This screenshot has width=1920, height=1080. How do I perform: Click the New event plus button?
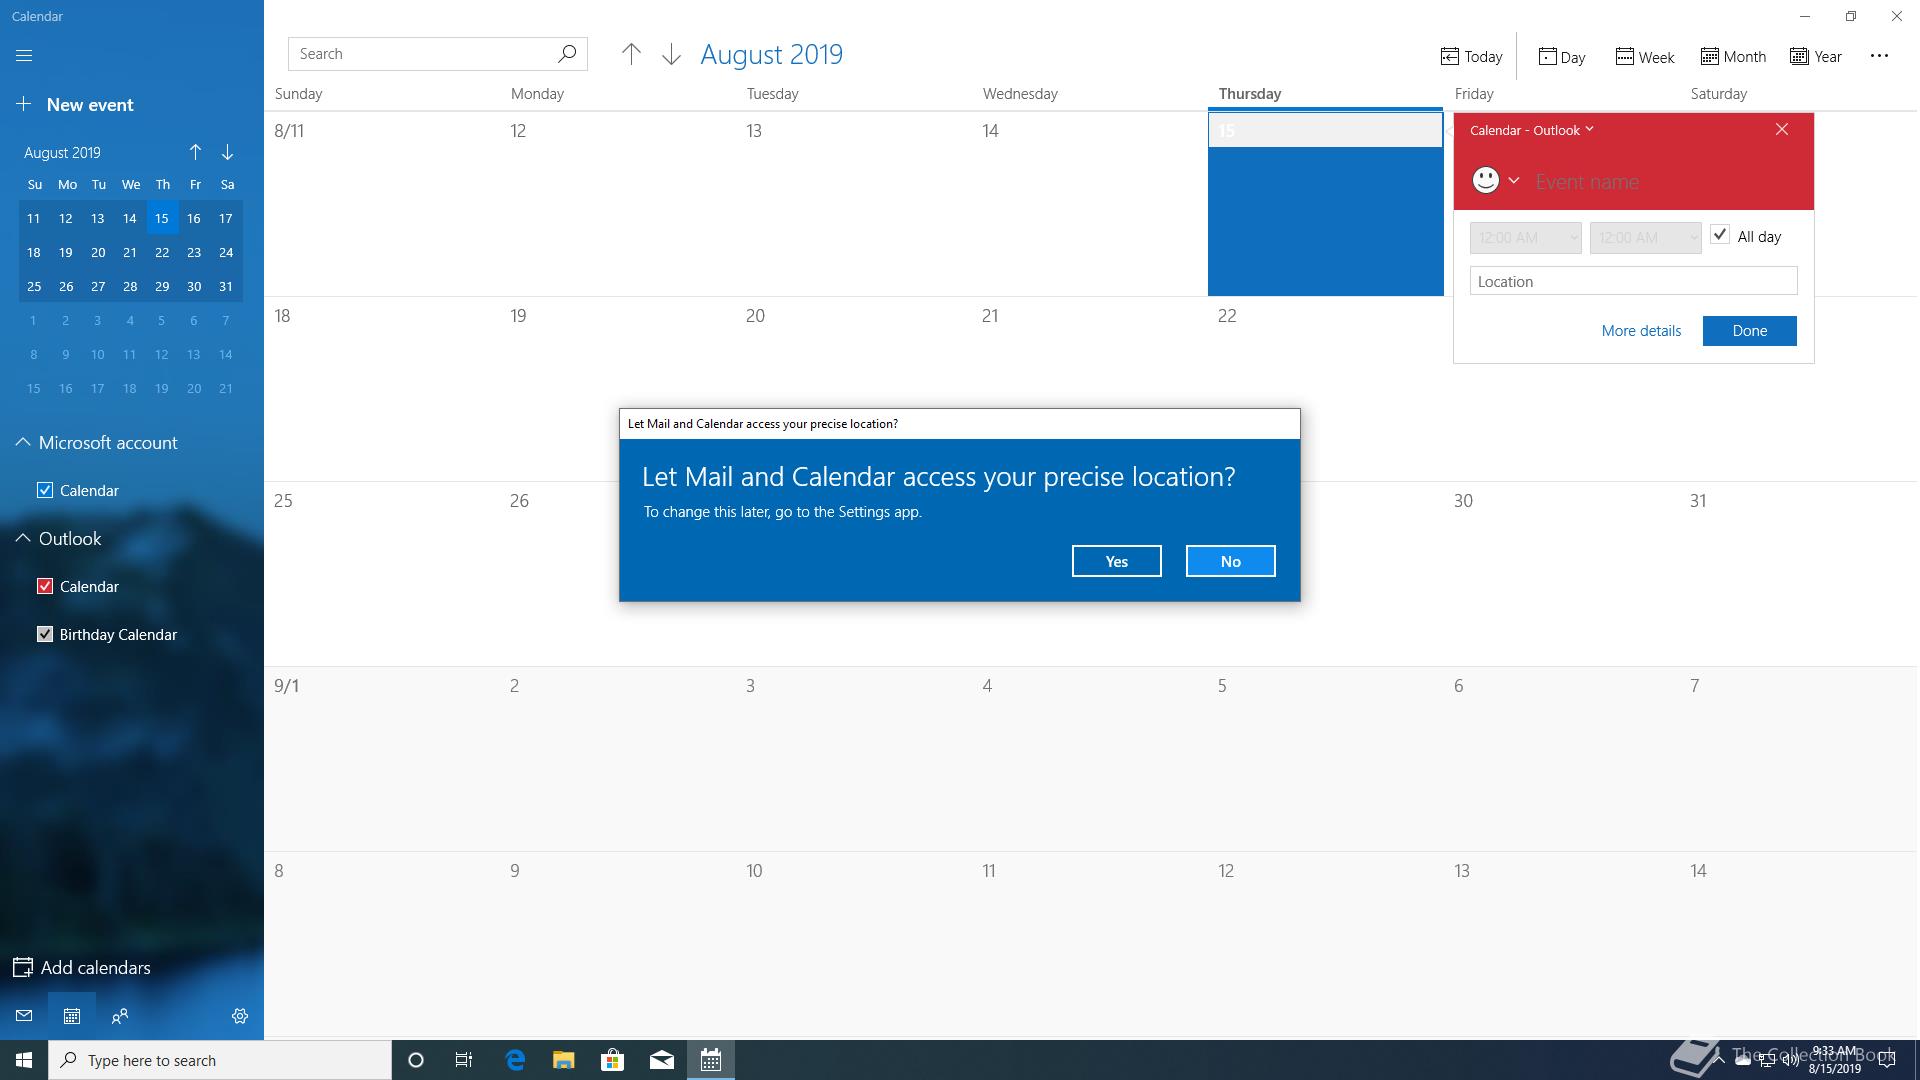pos(75,105)
